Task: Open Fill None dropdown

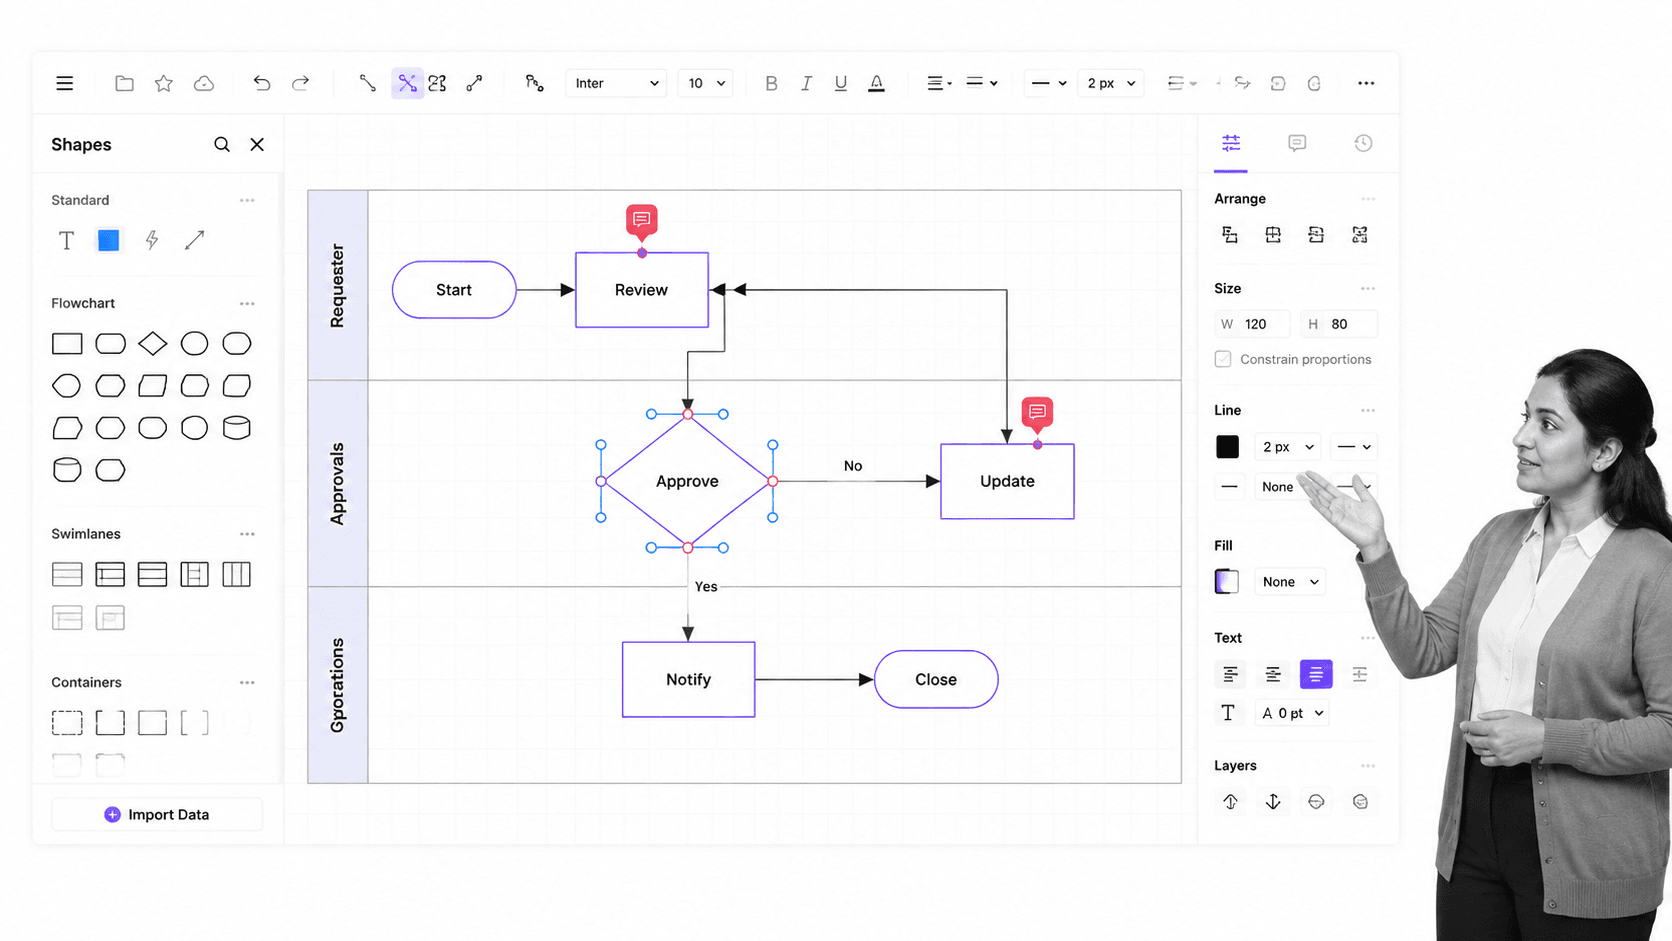Action: (x=1290, y=582)
